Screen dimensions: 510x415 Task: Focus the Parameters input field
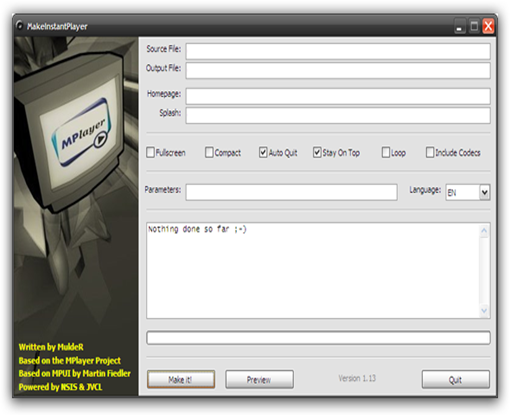point(292,192)
